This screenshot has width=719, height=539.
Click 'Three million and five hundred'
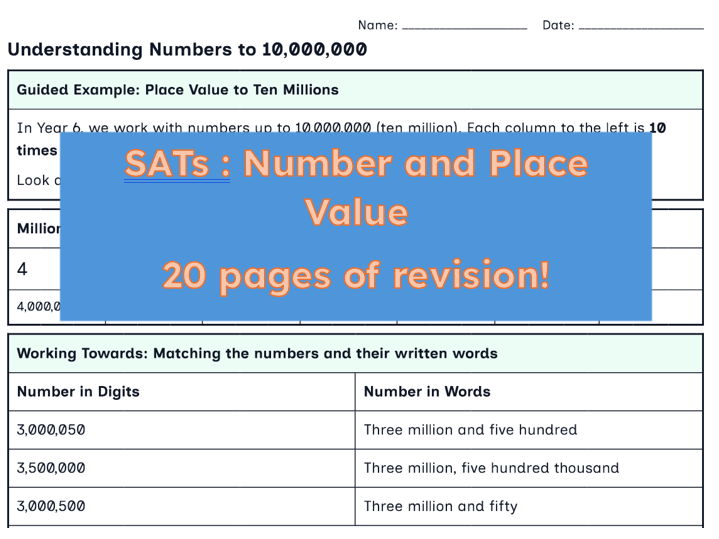tap(470, 430)
